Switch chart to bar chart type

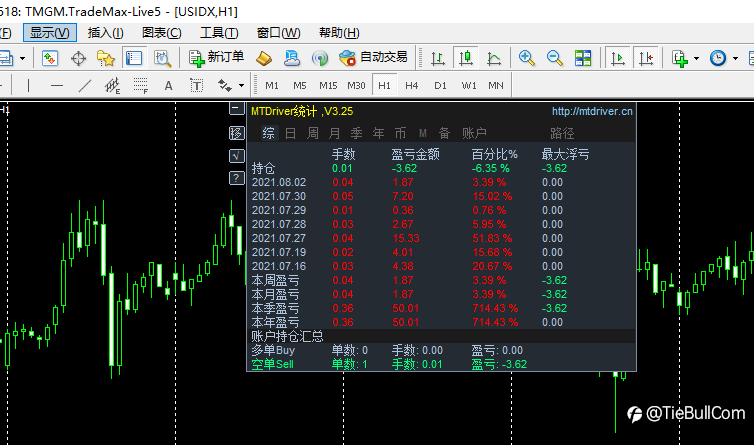pyautogui.click(x=437, y=58)
